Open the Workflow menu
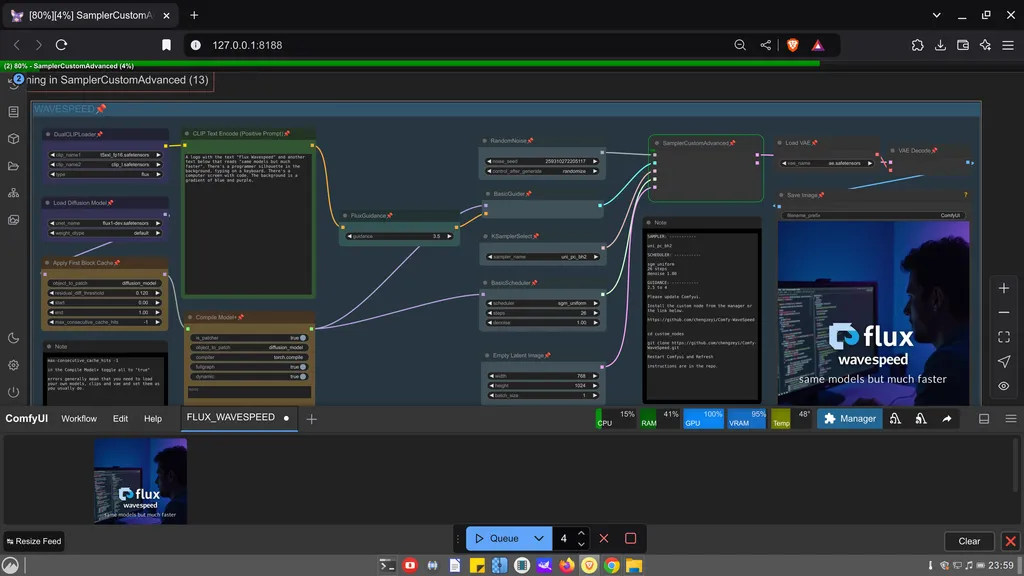 coord(79,419)
